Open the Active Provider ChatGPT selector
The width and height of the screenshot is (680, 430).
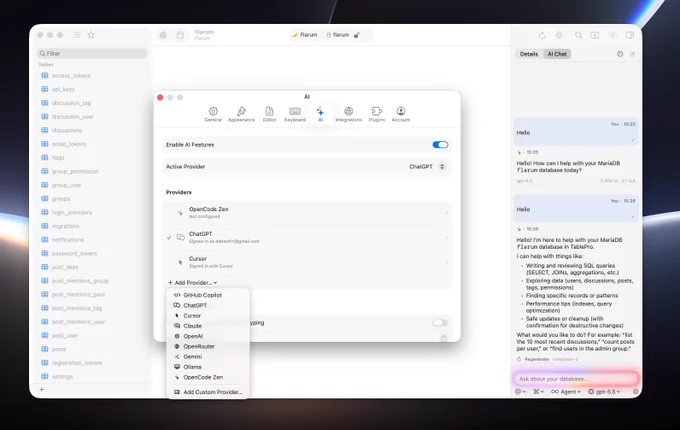427,166
